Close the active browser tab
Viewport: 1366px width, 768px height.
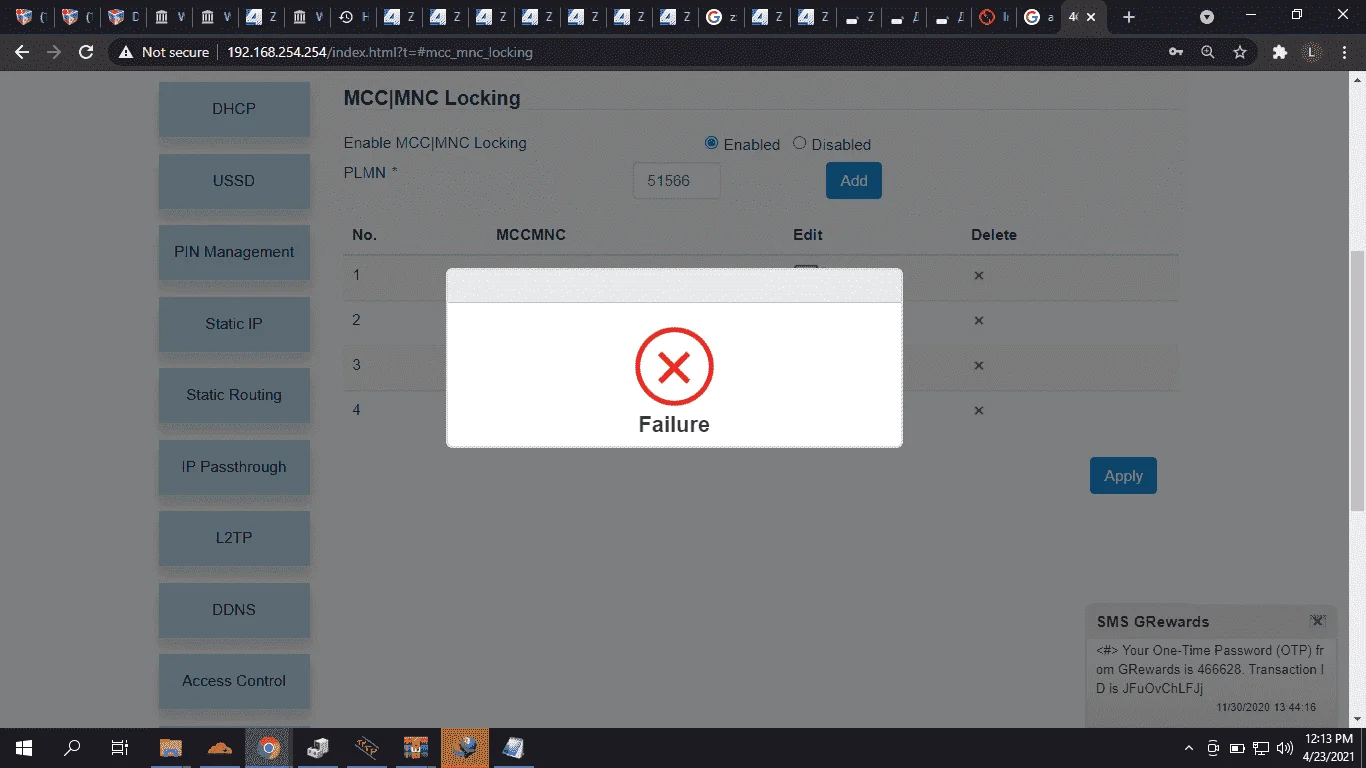coord(1092,17)
